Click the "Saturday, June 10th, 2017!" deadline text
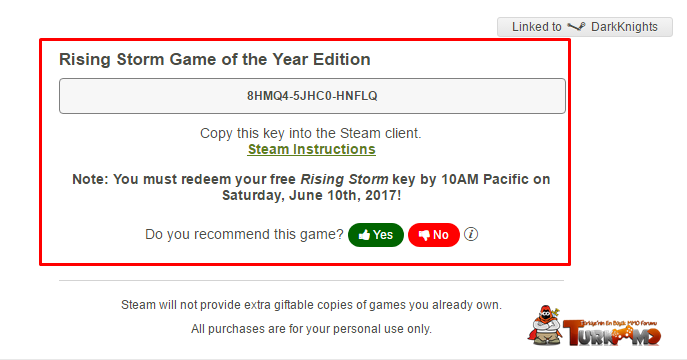687x360 pixels. (312, 195)
